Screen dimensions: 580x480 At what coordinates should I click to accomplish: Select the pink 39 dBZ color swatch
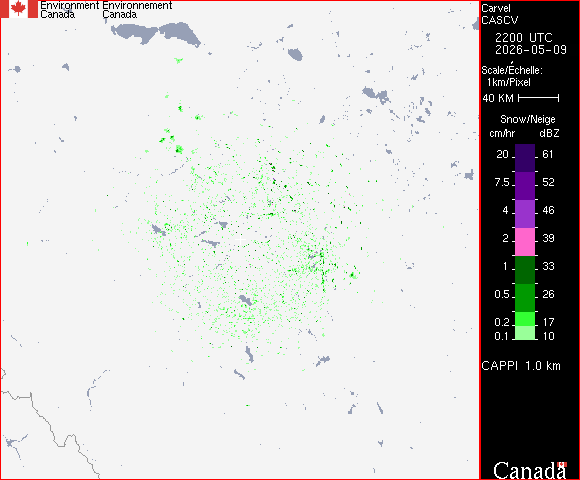click(x=525, y=242)
